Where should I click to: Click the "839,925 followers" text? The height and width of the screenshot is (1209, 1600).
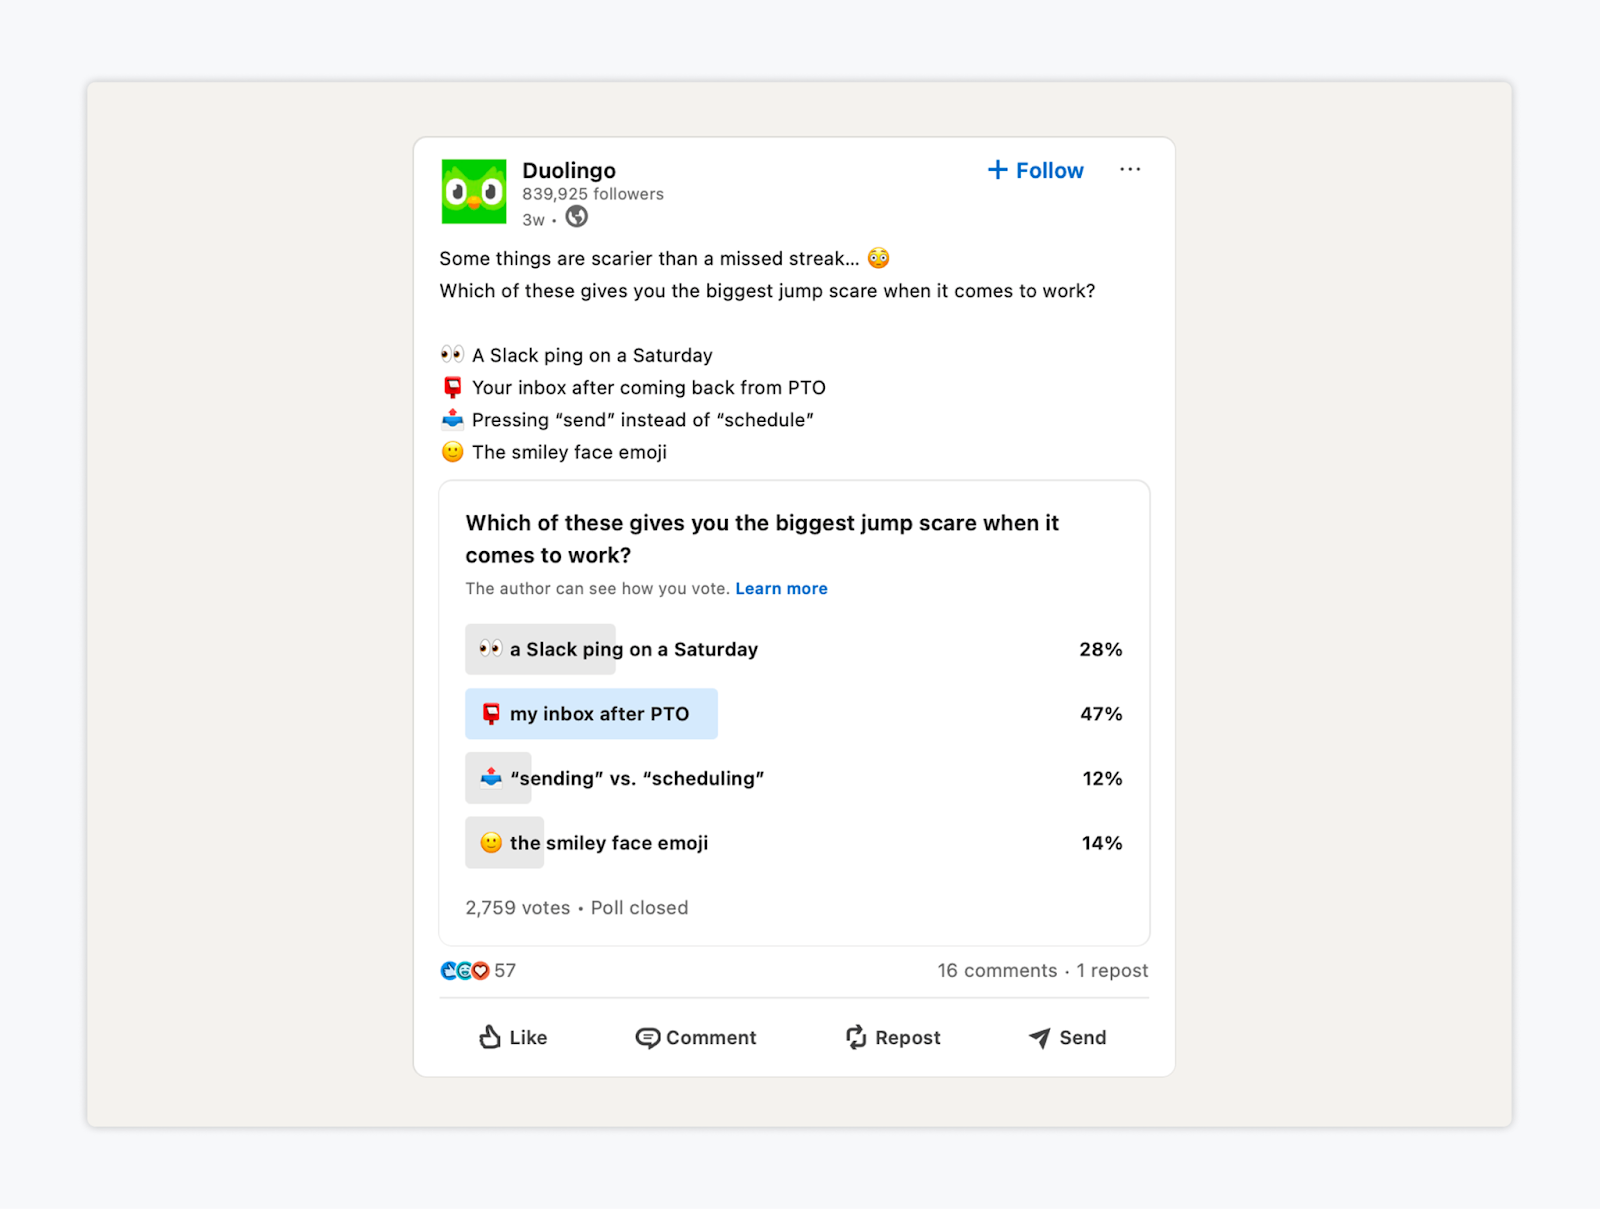pos(593,194)
